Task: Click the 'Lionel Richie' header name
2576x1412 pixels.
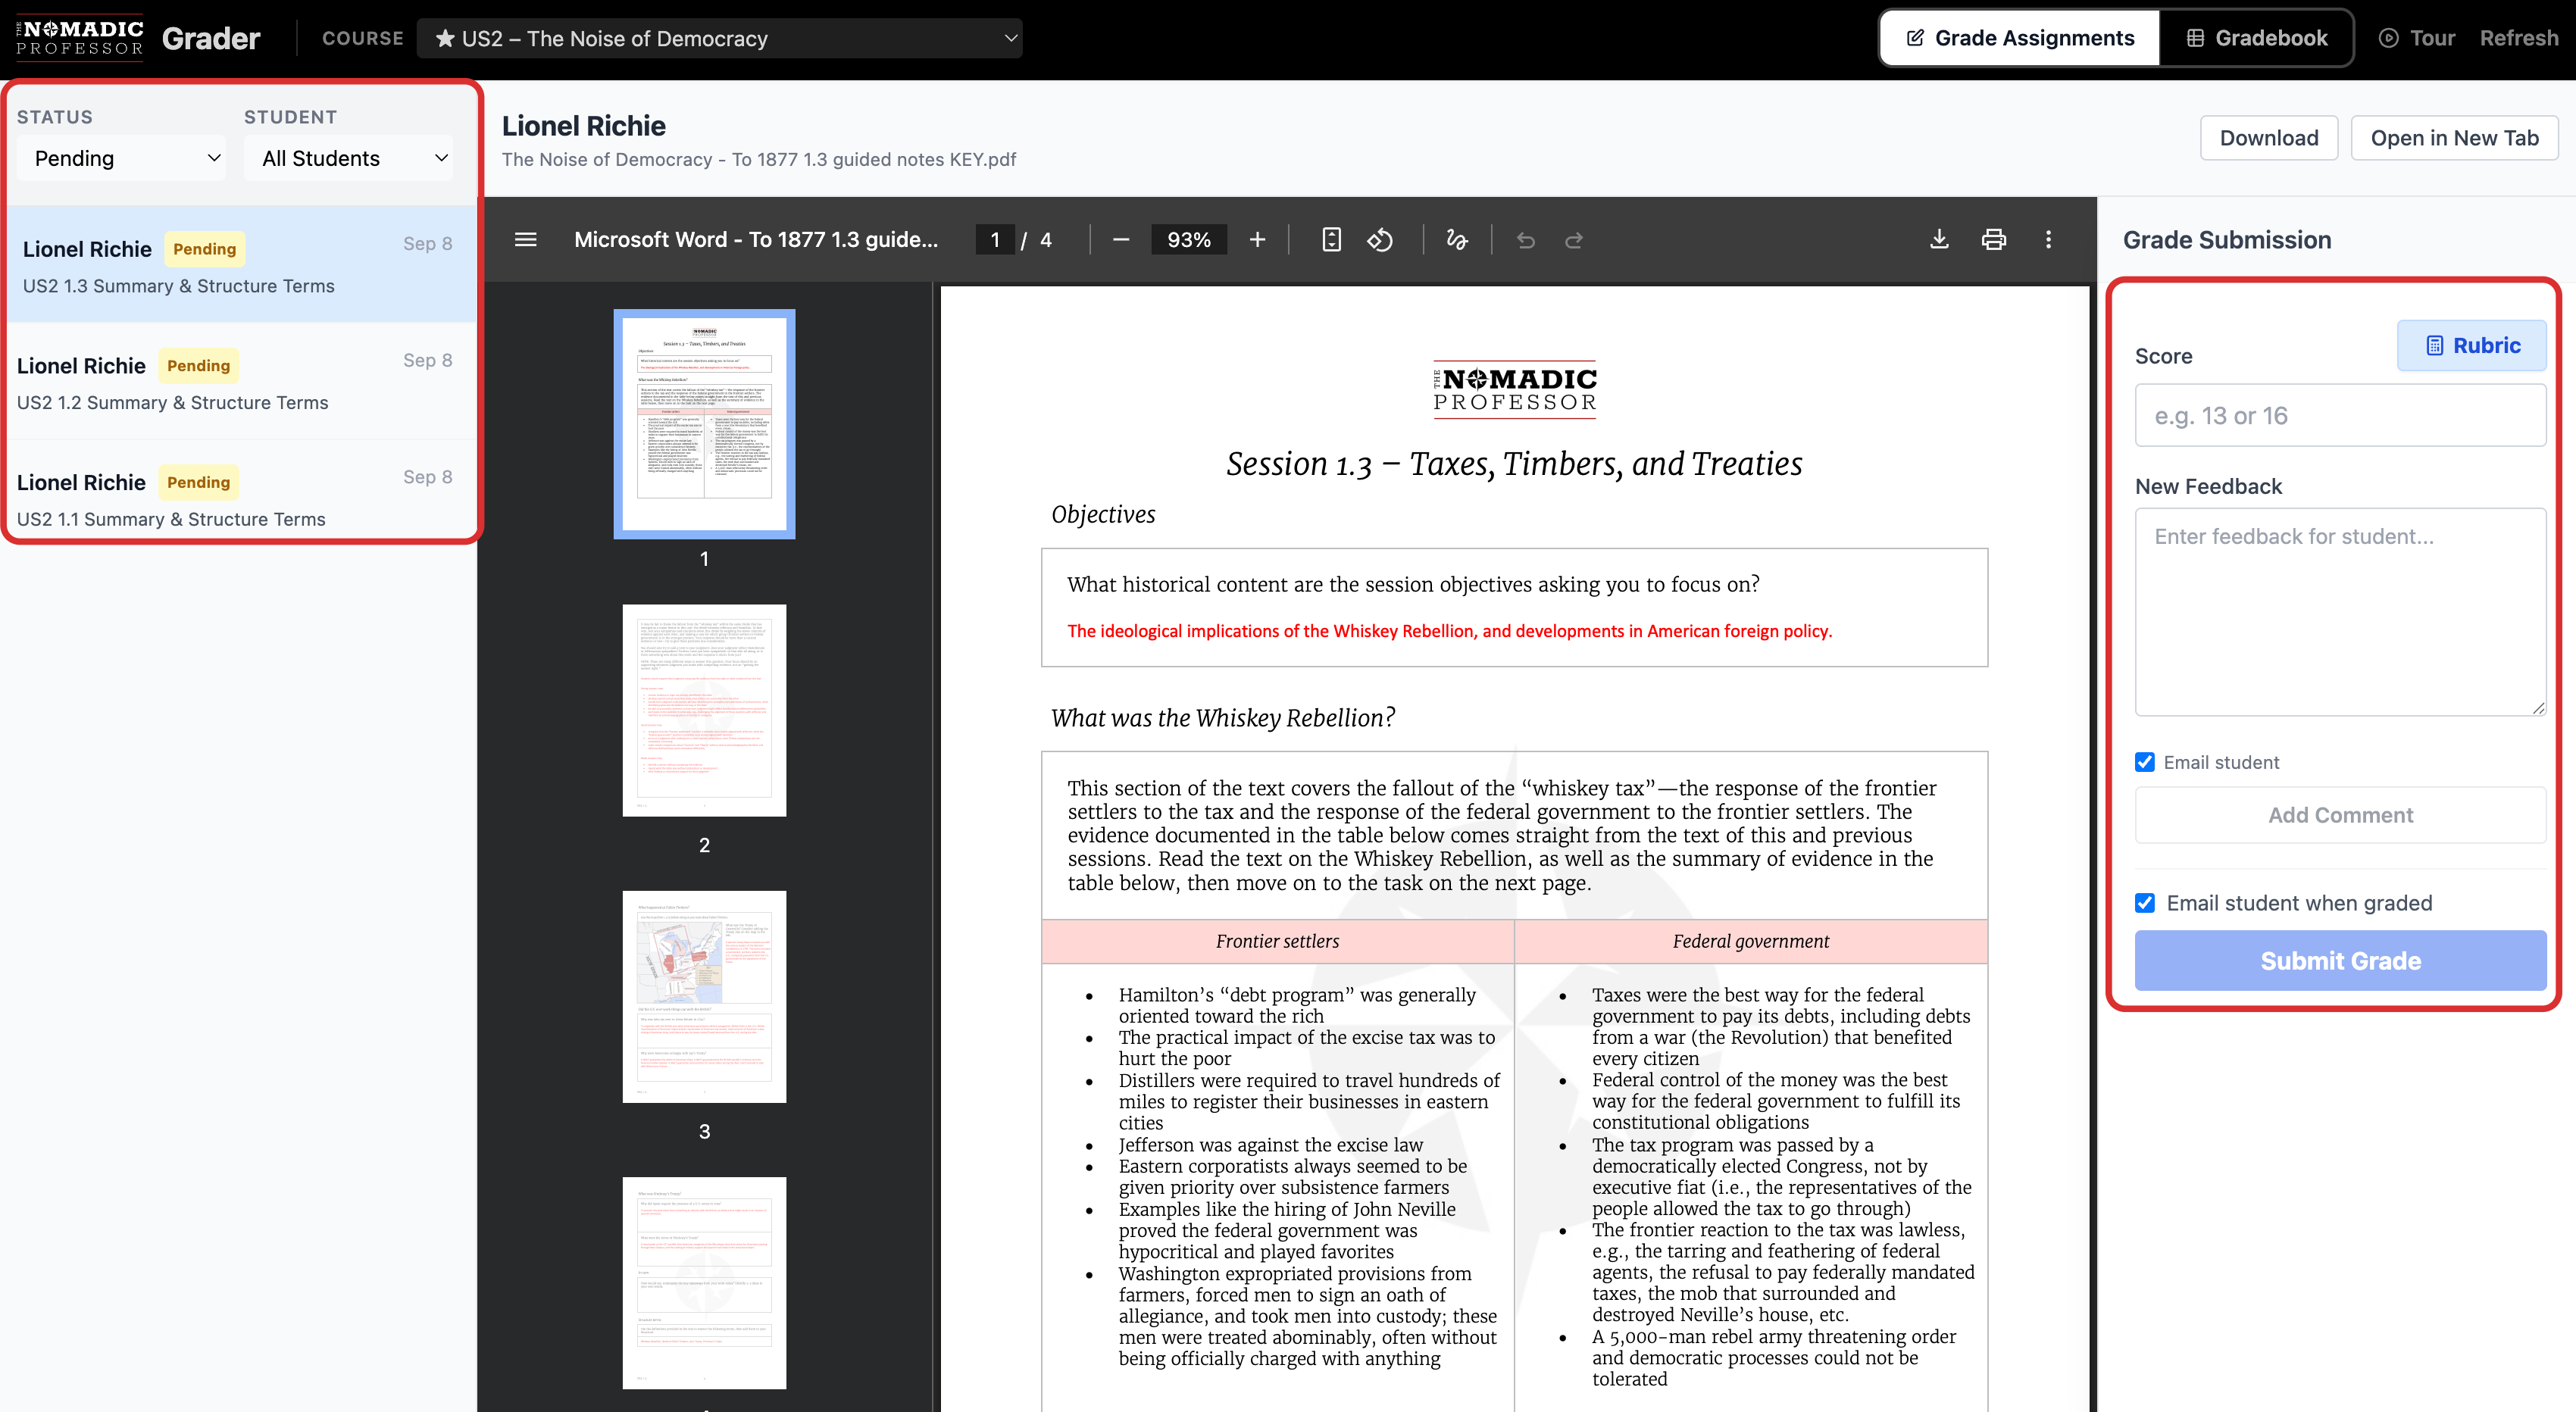Action: coord(584,126)
